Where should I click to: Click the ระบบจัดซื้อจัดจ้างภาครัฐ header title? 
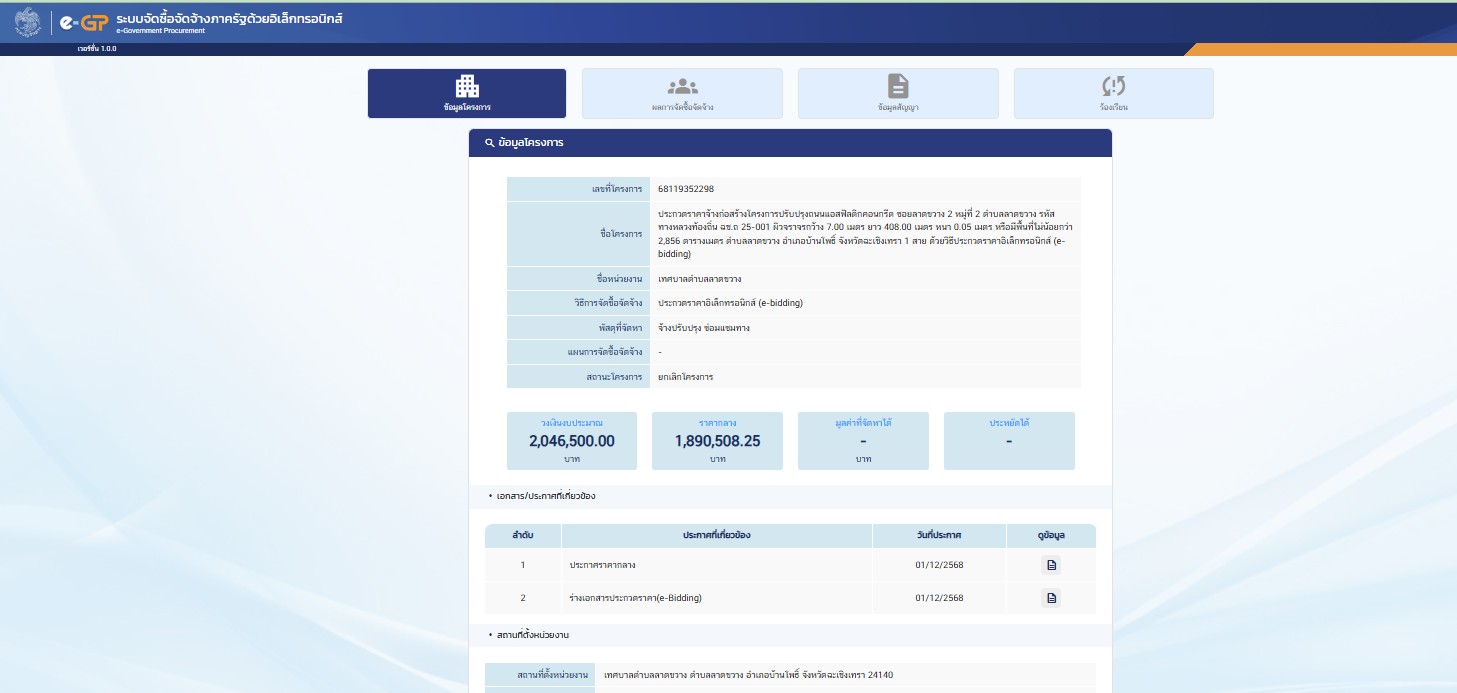point(229,19)
